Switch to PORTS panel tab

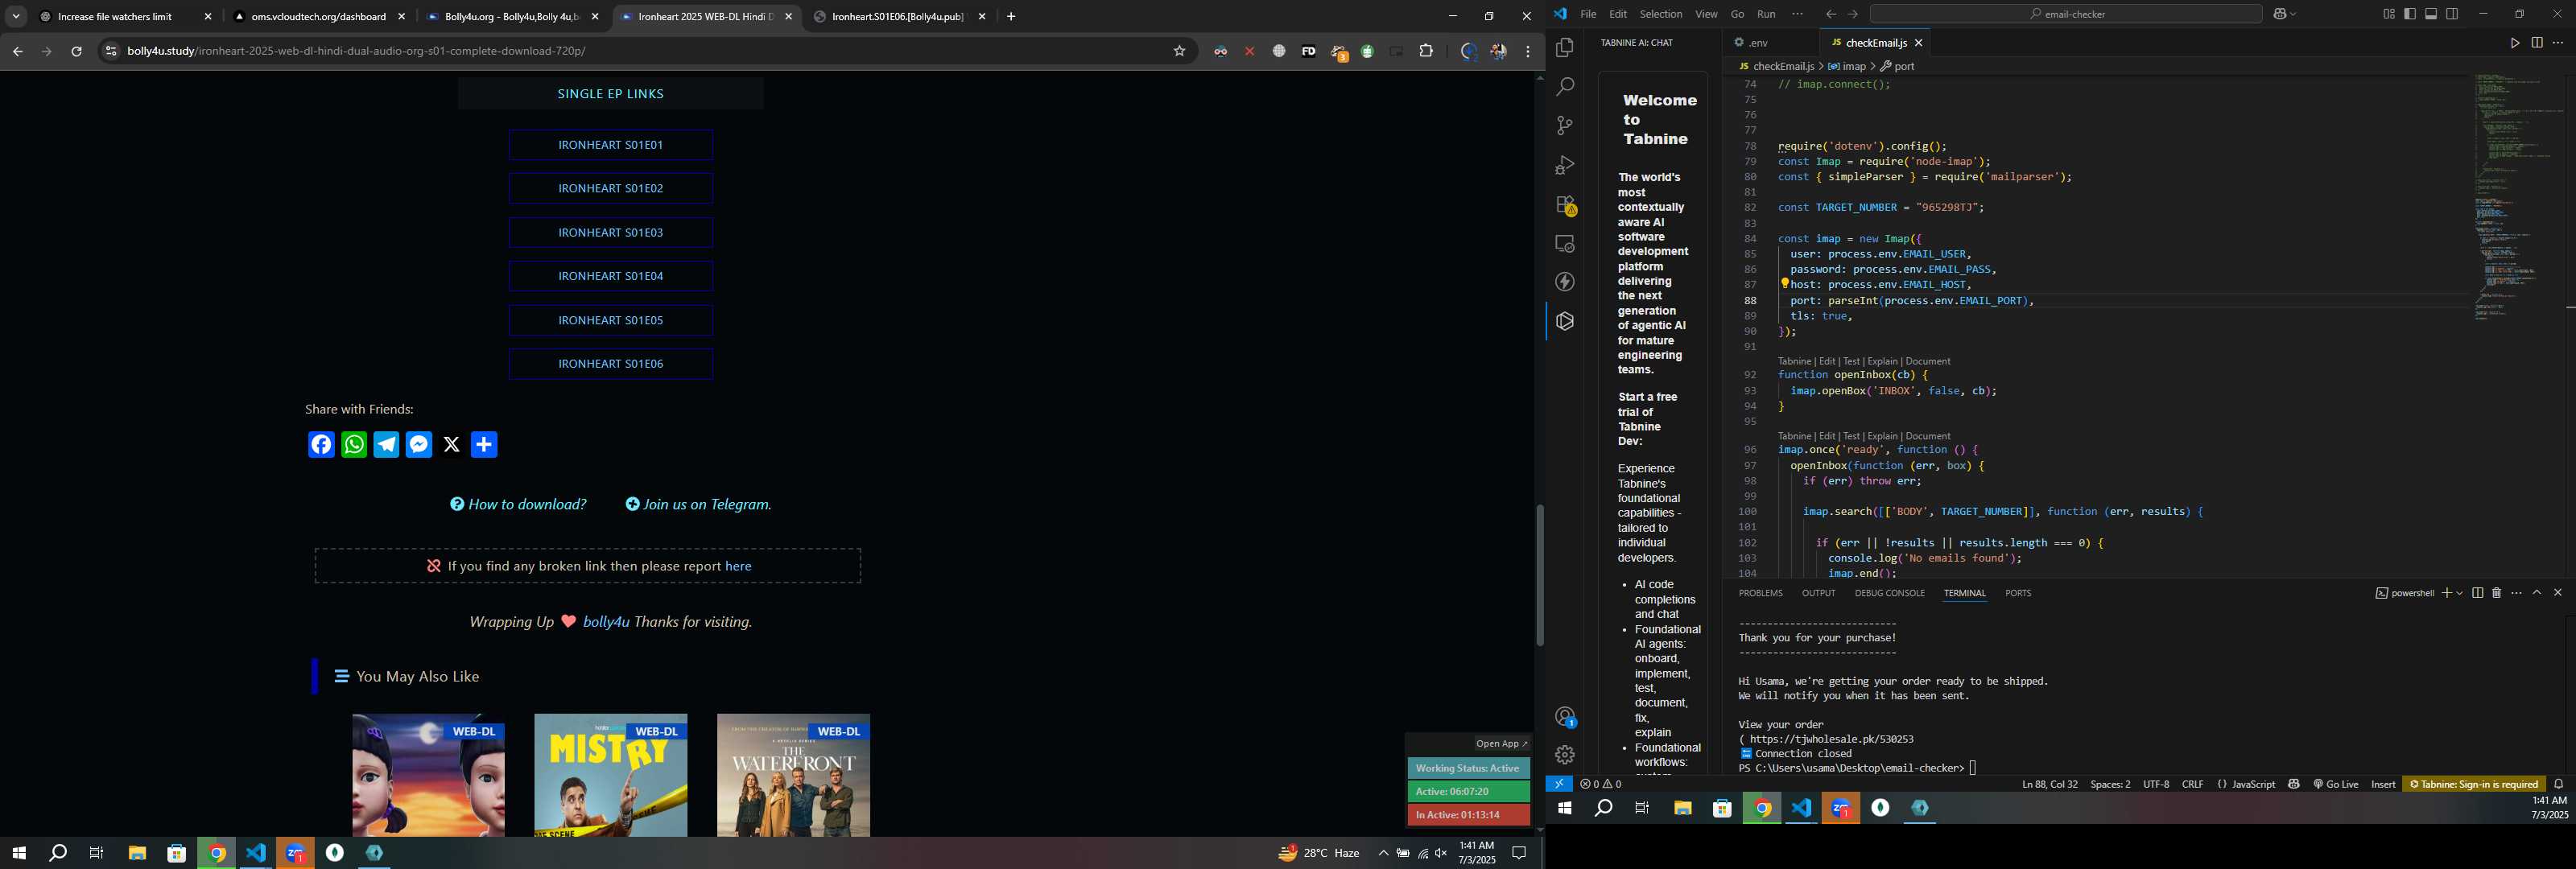(x=2018, y=593)
